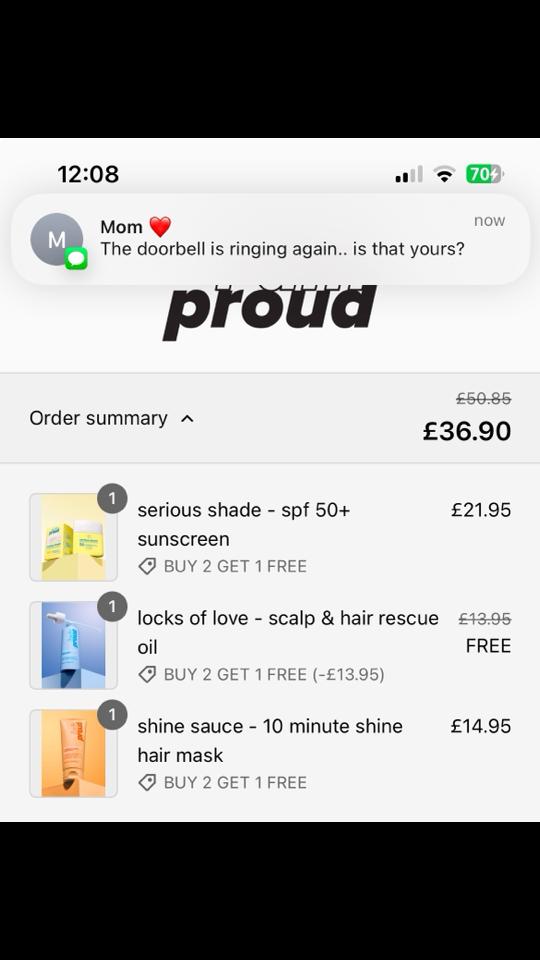This screenshot has width=540, height=960.
Task: Open shine sauce hair mask thumbnail
Action: coord(73,754)
